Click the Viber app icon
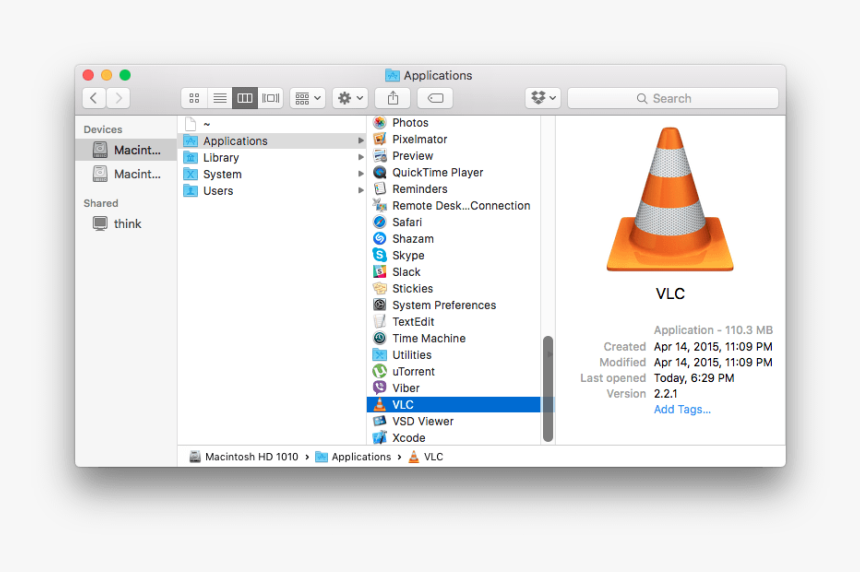 click(x=380, y=388)
